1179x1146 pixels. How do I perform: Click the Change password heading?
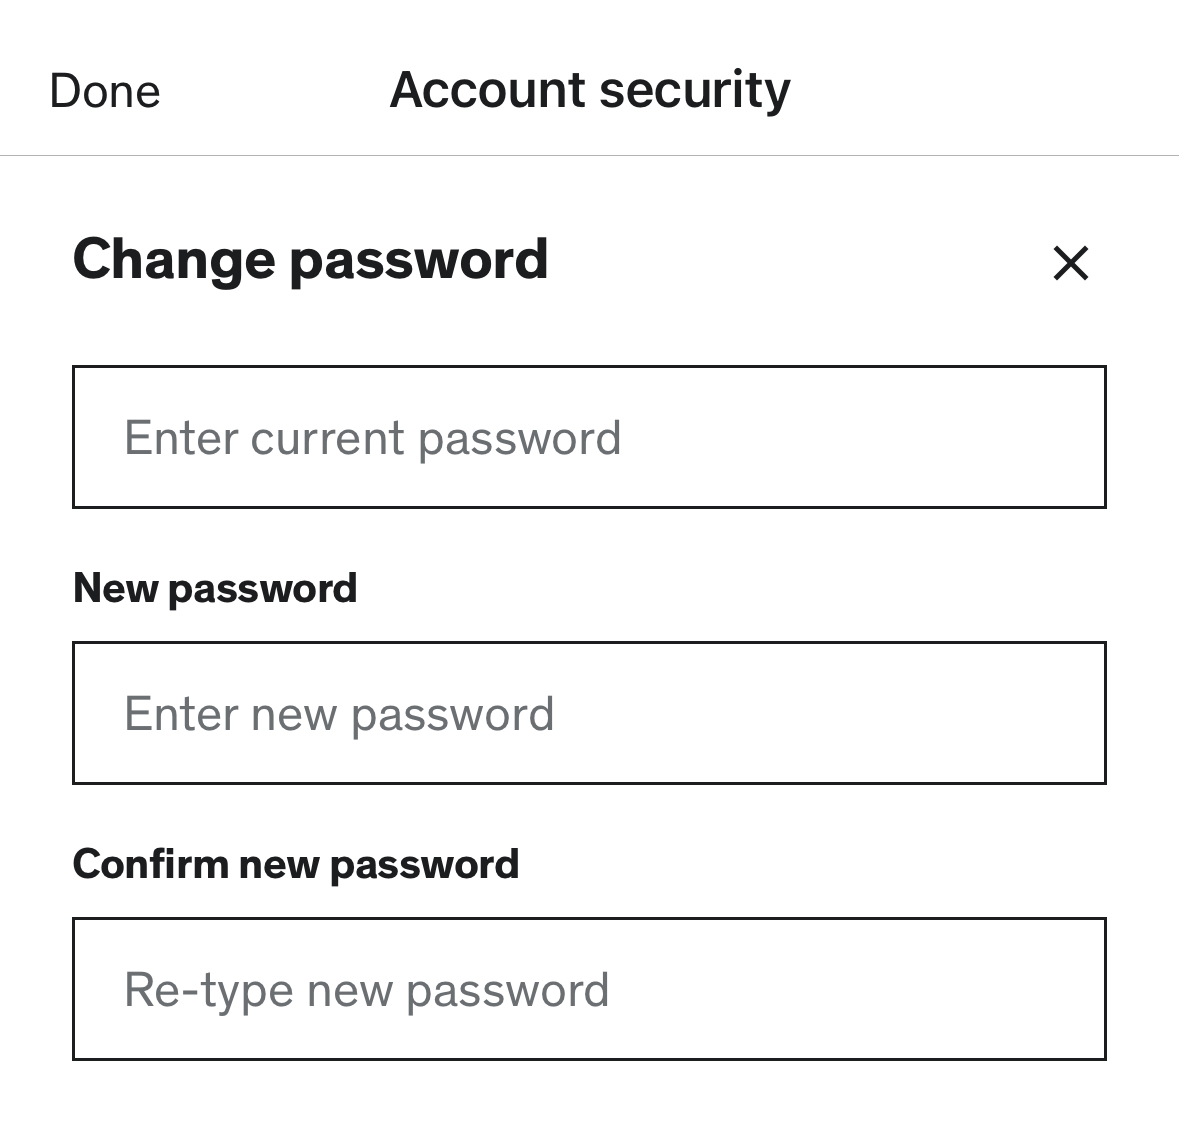(311, 259)
